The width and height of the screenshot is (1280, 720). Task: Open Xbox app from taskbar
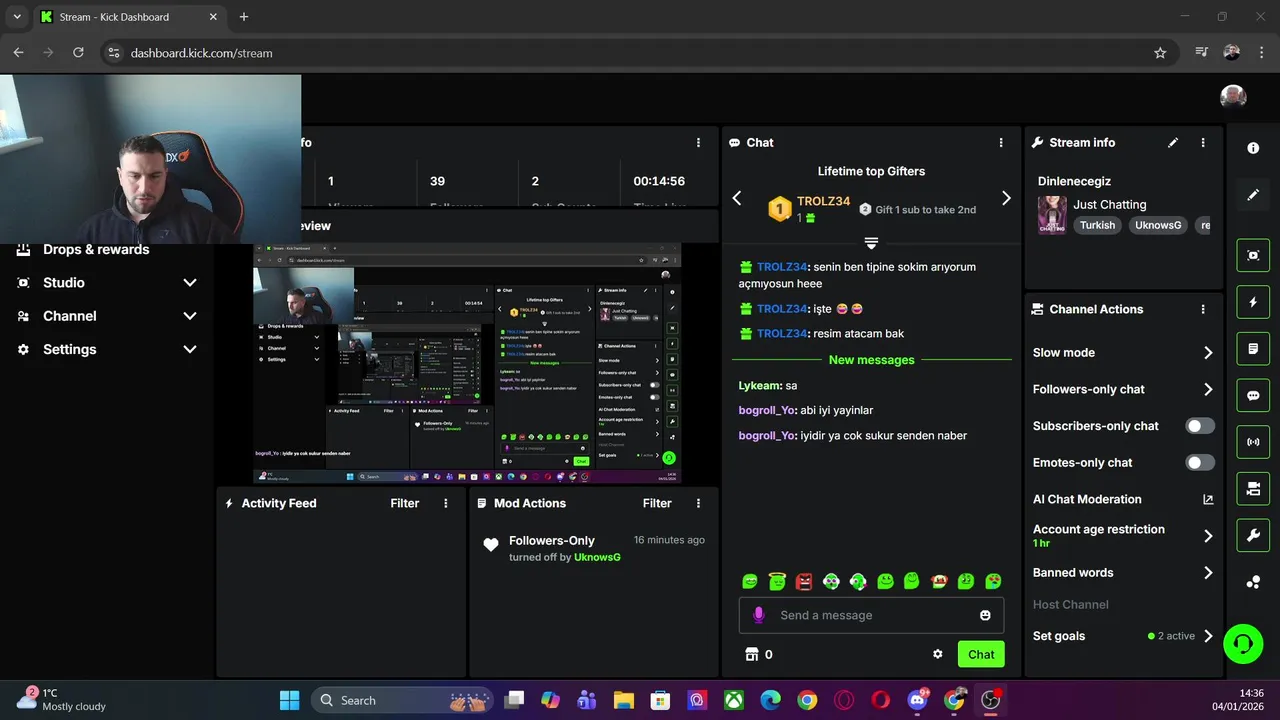734,700
